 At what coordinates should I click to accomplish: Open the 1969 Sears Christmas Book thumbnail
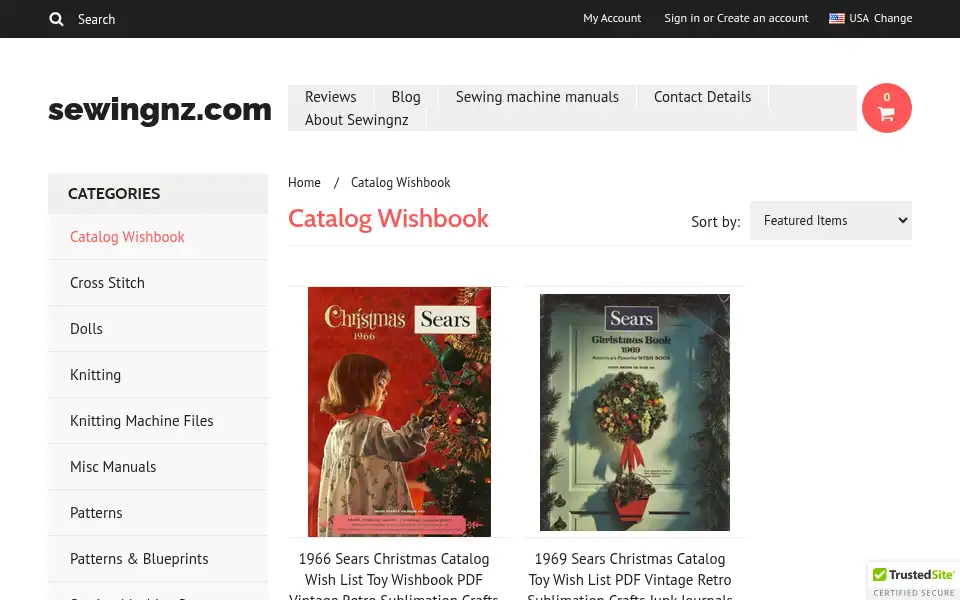[x=635, y=412]
